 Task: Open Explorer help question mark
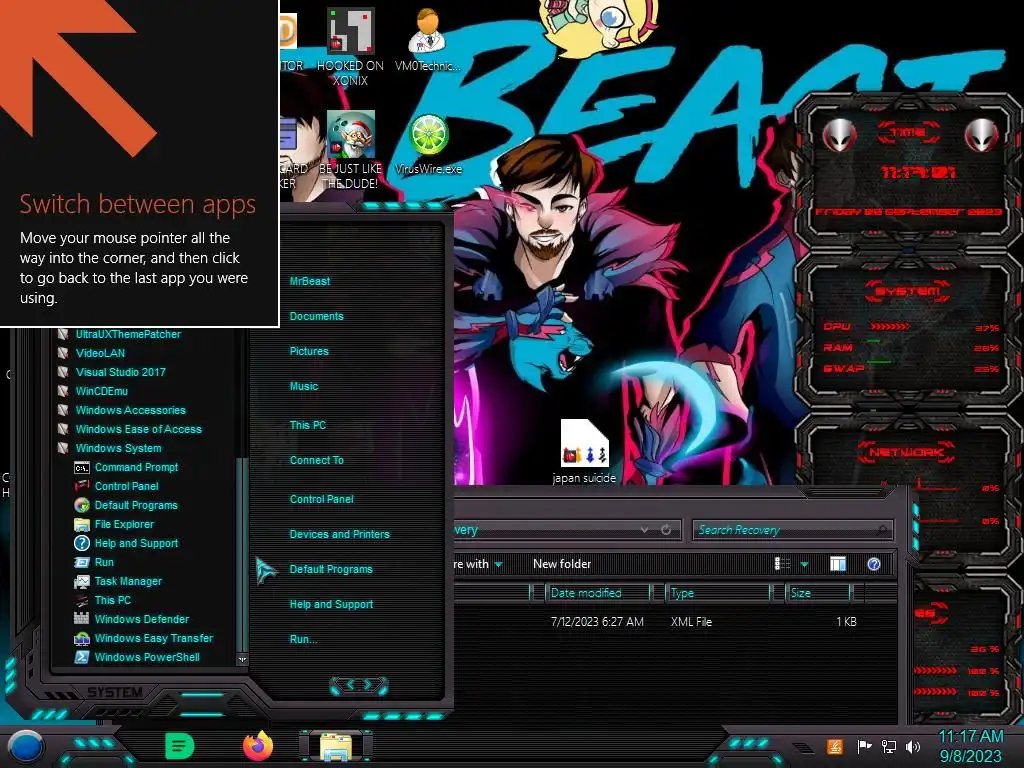click(x=874, y=564)
